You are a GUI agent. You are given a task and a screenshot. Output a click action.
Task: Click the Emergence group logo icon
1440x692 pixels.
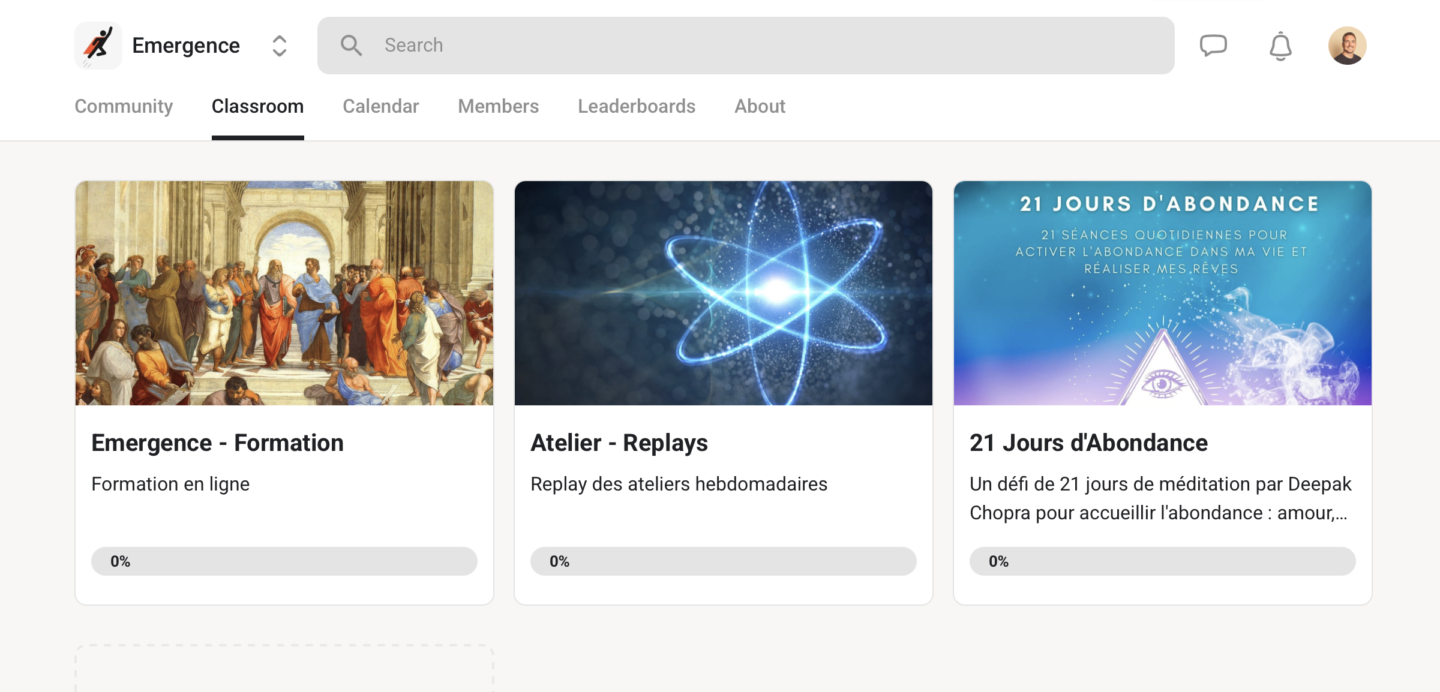pos(98,45)
